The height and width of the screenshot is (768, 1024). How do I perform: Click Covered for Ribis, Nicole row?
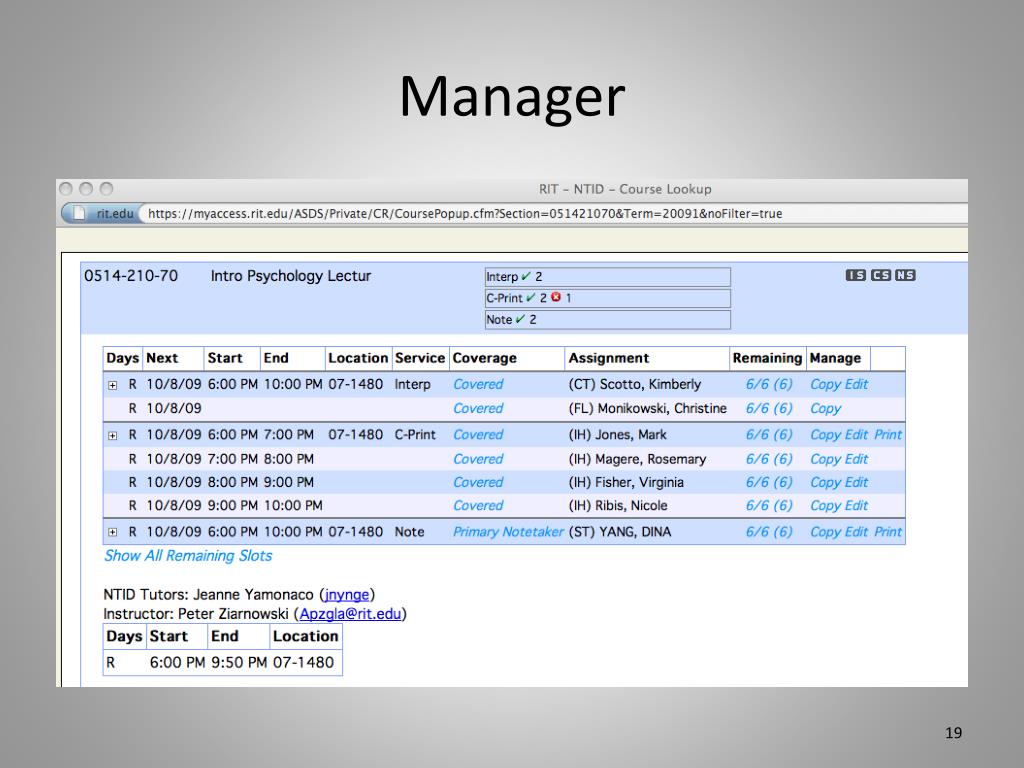[478, 505]
